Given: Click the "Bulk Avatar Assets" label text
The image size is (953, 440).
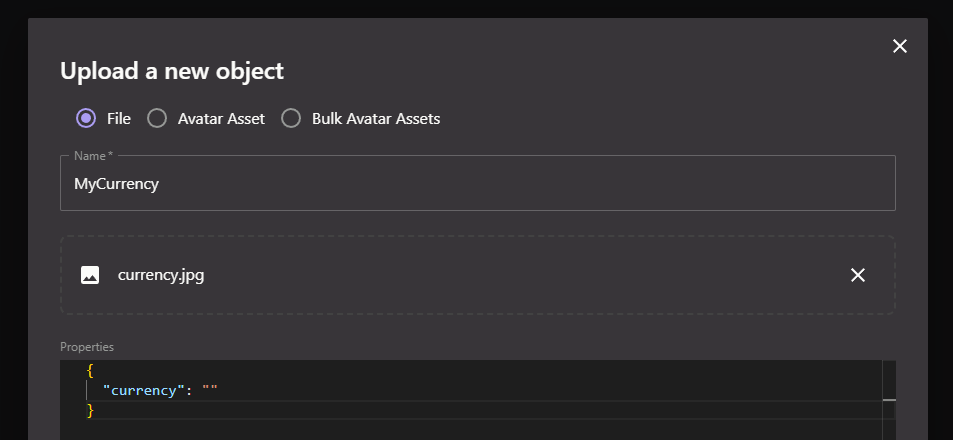Looking at the screenshot, I should 376,118.
